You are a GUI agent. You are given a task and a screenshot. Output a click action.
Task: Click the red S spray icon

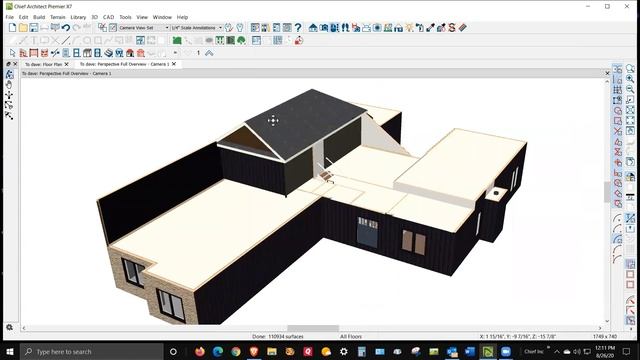(x=451, y=28)
